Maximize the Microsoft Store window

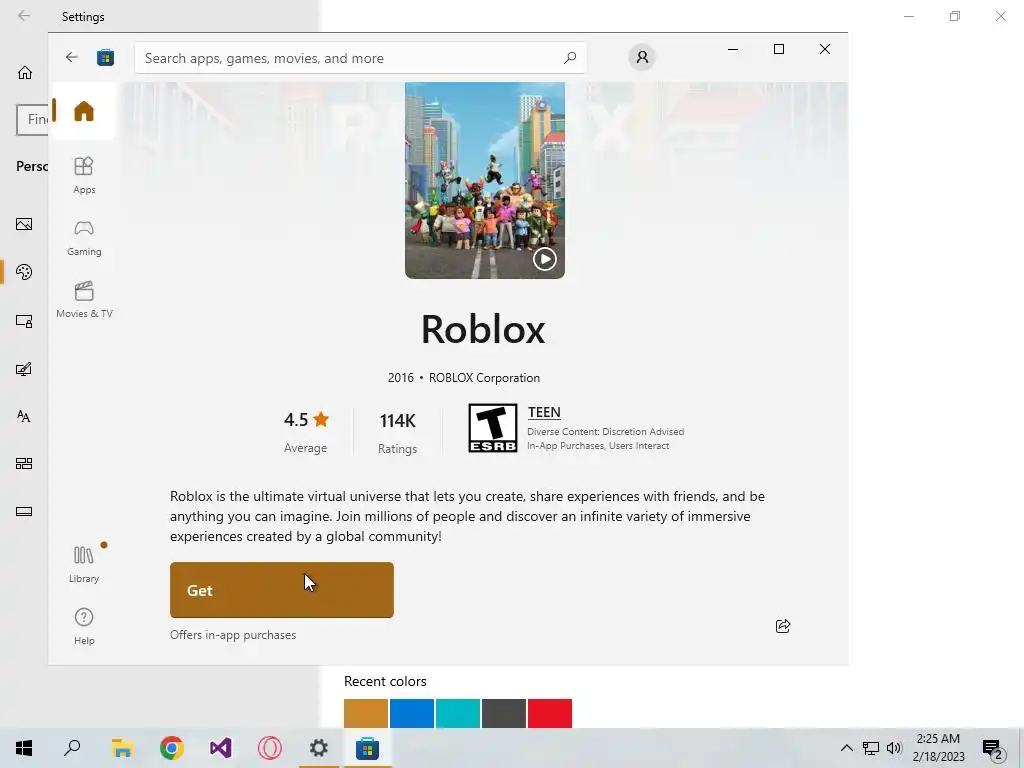tap(778, 49)
